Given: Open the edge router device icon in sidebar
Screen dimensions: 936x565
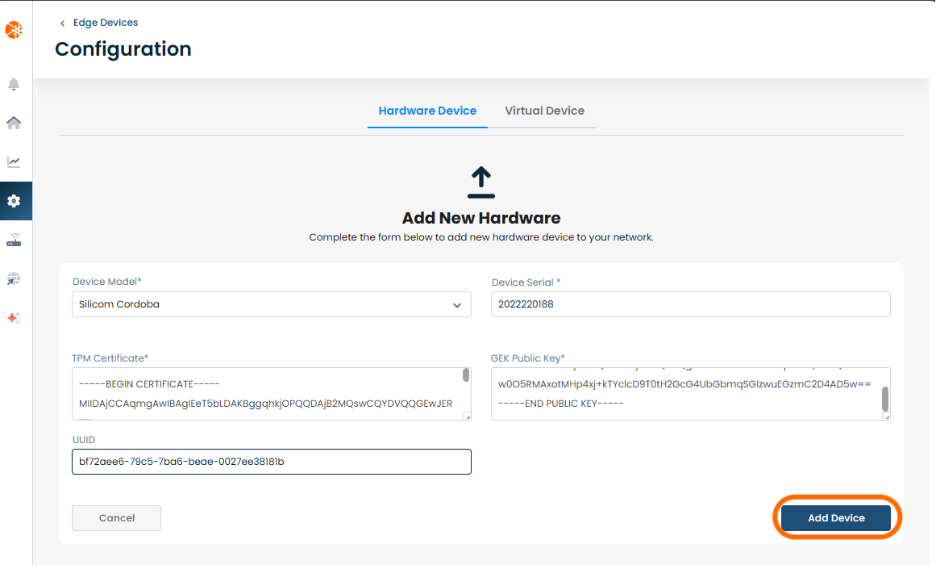Looking at the screenshot, I should (x=14, y=240).
